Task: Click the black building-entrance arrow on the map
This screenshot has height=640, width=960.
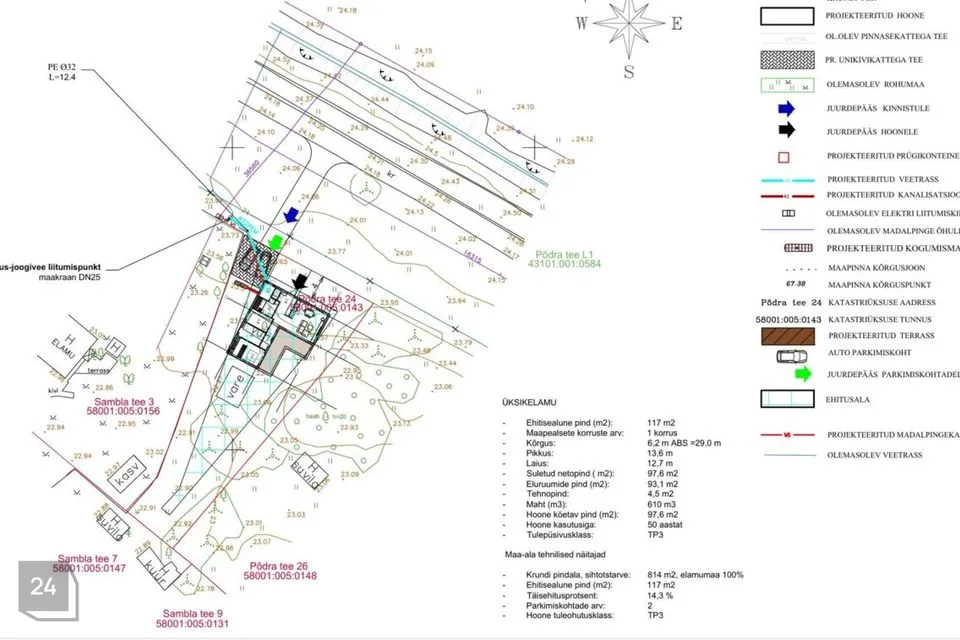Action: 300,283
